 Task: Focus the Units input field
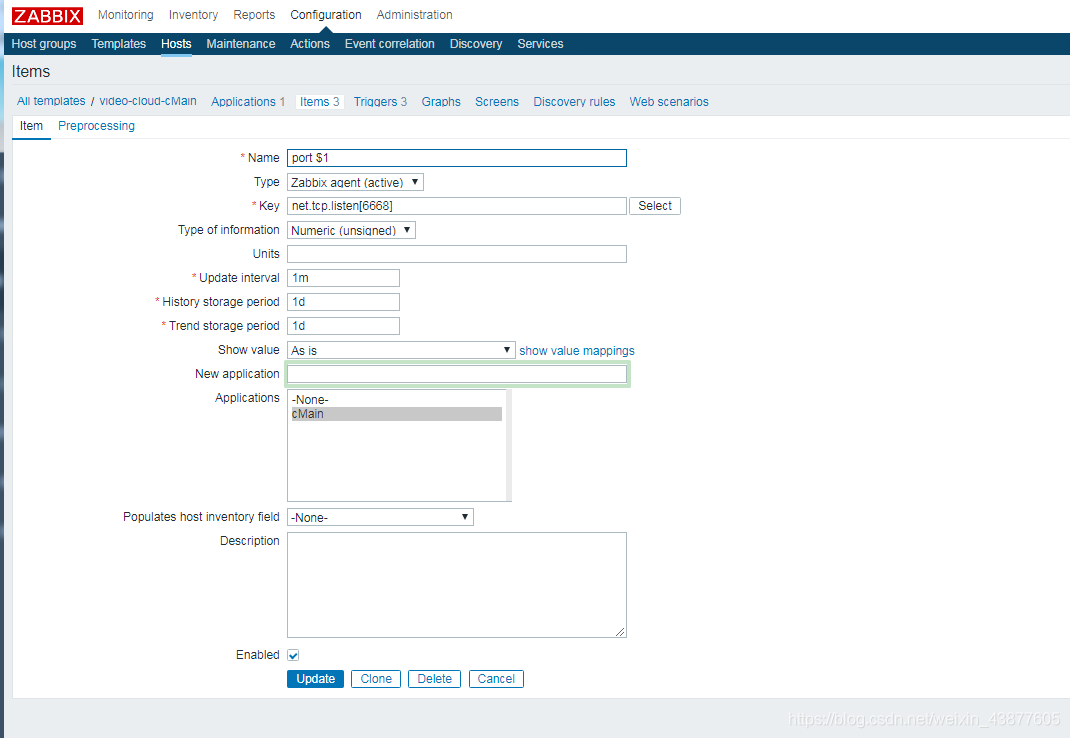457,254
